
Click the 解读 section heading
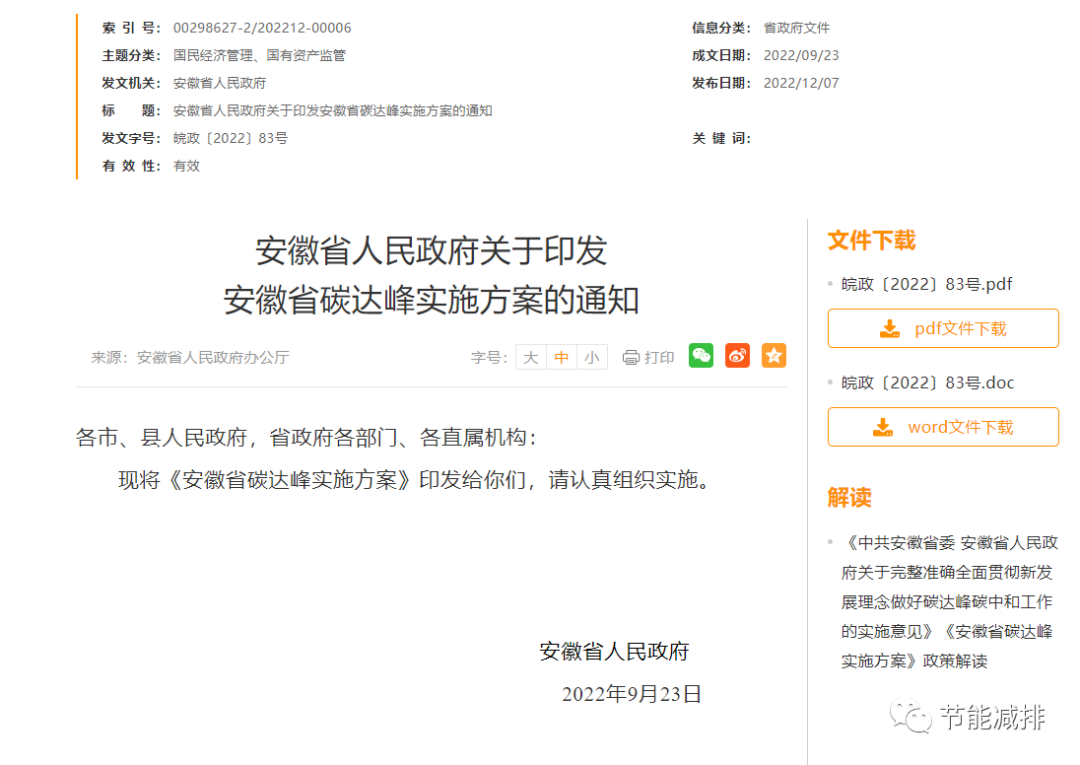(x=849, y=497)
